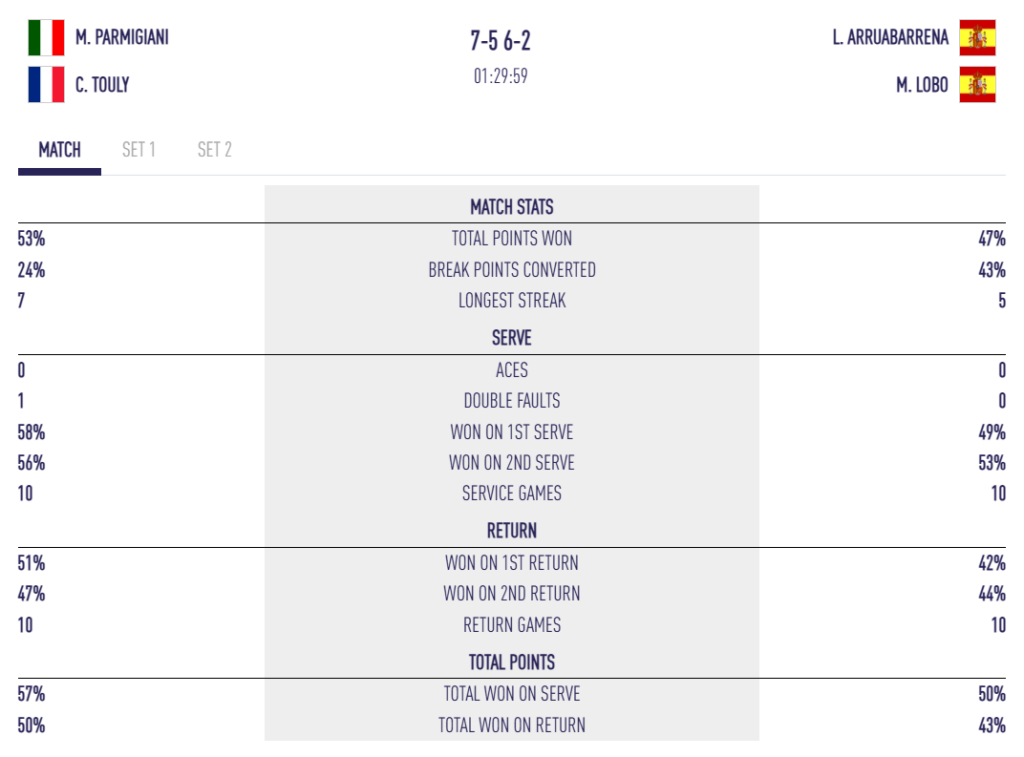This screenshot has height=757, width=1024.
Task: Open L. Arruabarrena player name
Action: click(x=890, y=38)
